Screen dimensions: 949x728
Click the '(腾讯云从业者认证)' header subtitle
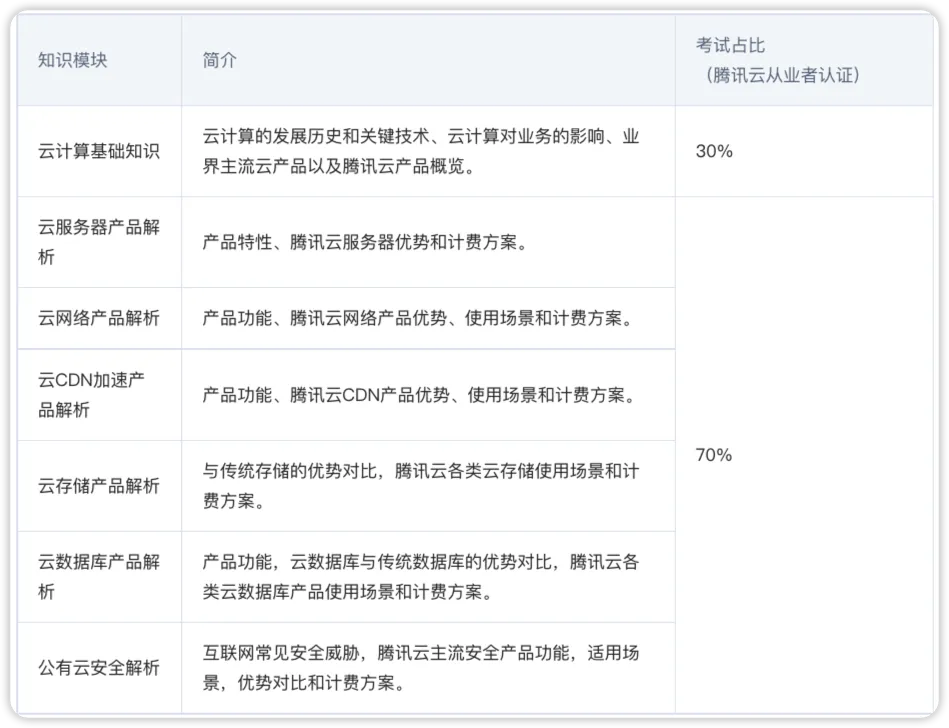(x=783, y=75)
